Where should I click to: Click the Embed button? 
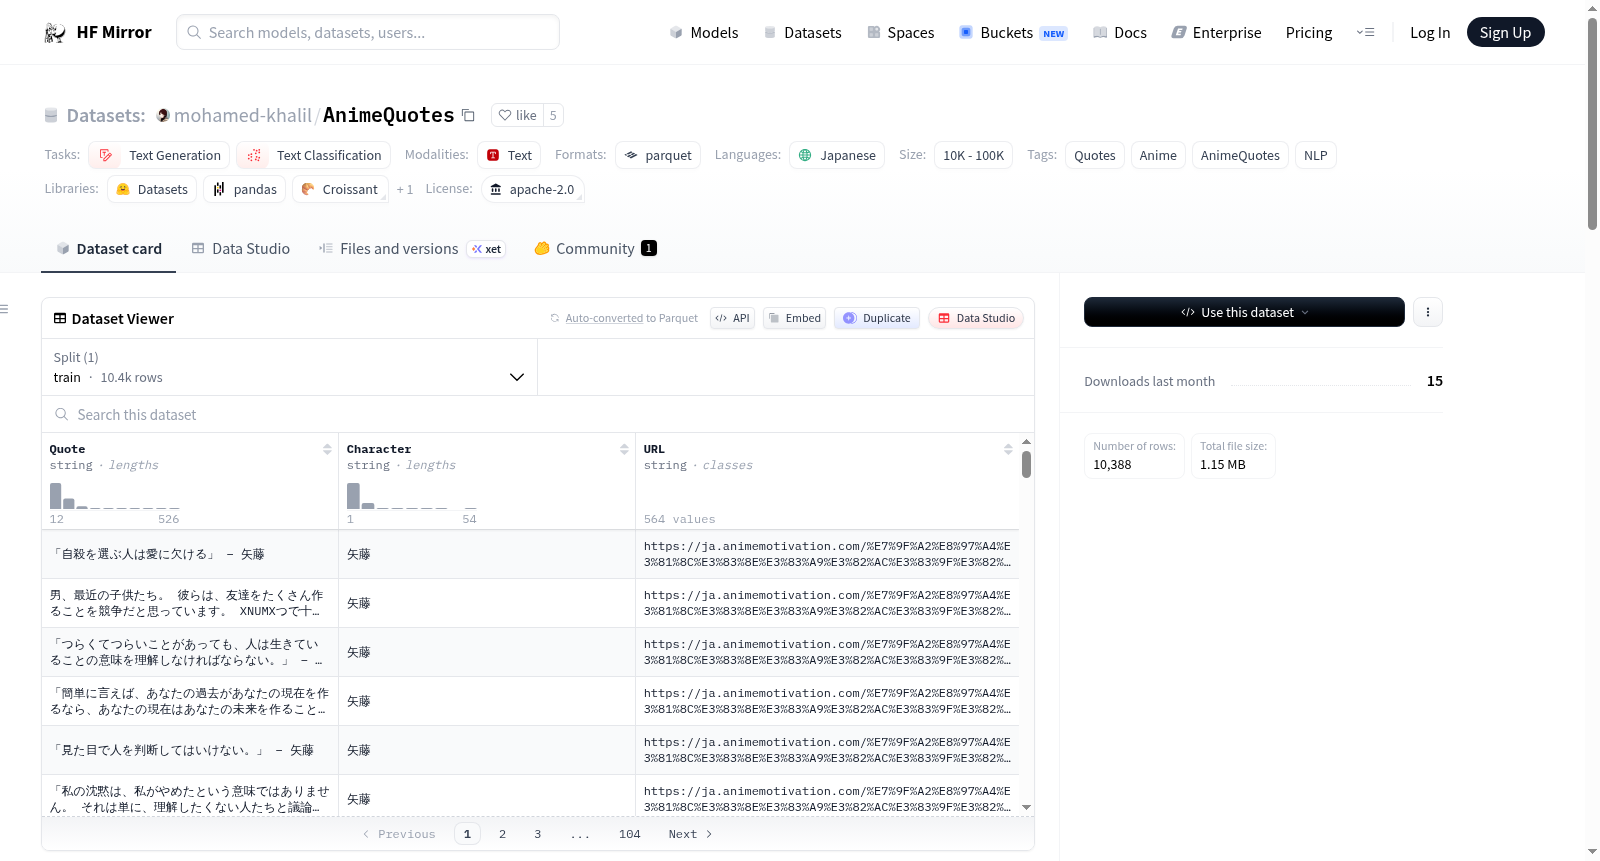[794, 318]
